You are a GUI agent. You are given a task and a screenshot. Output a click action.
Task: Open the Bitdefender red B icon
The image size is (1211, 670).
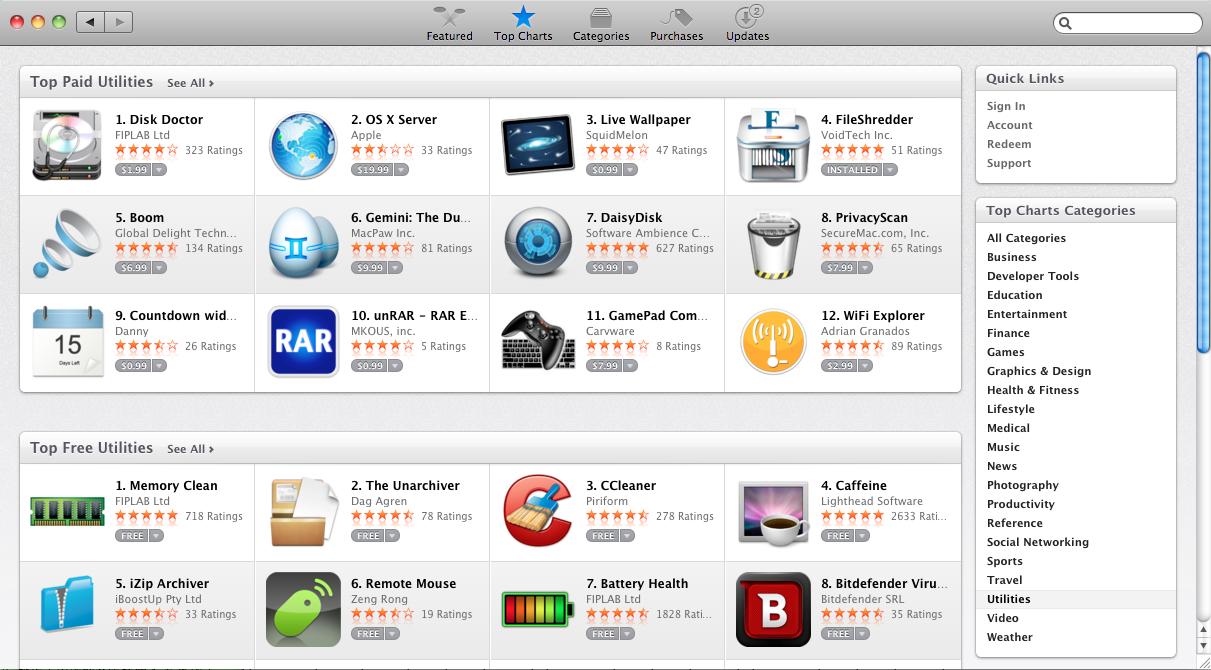pos(773,610)
